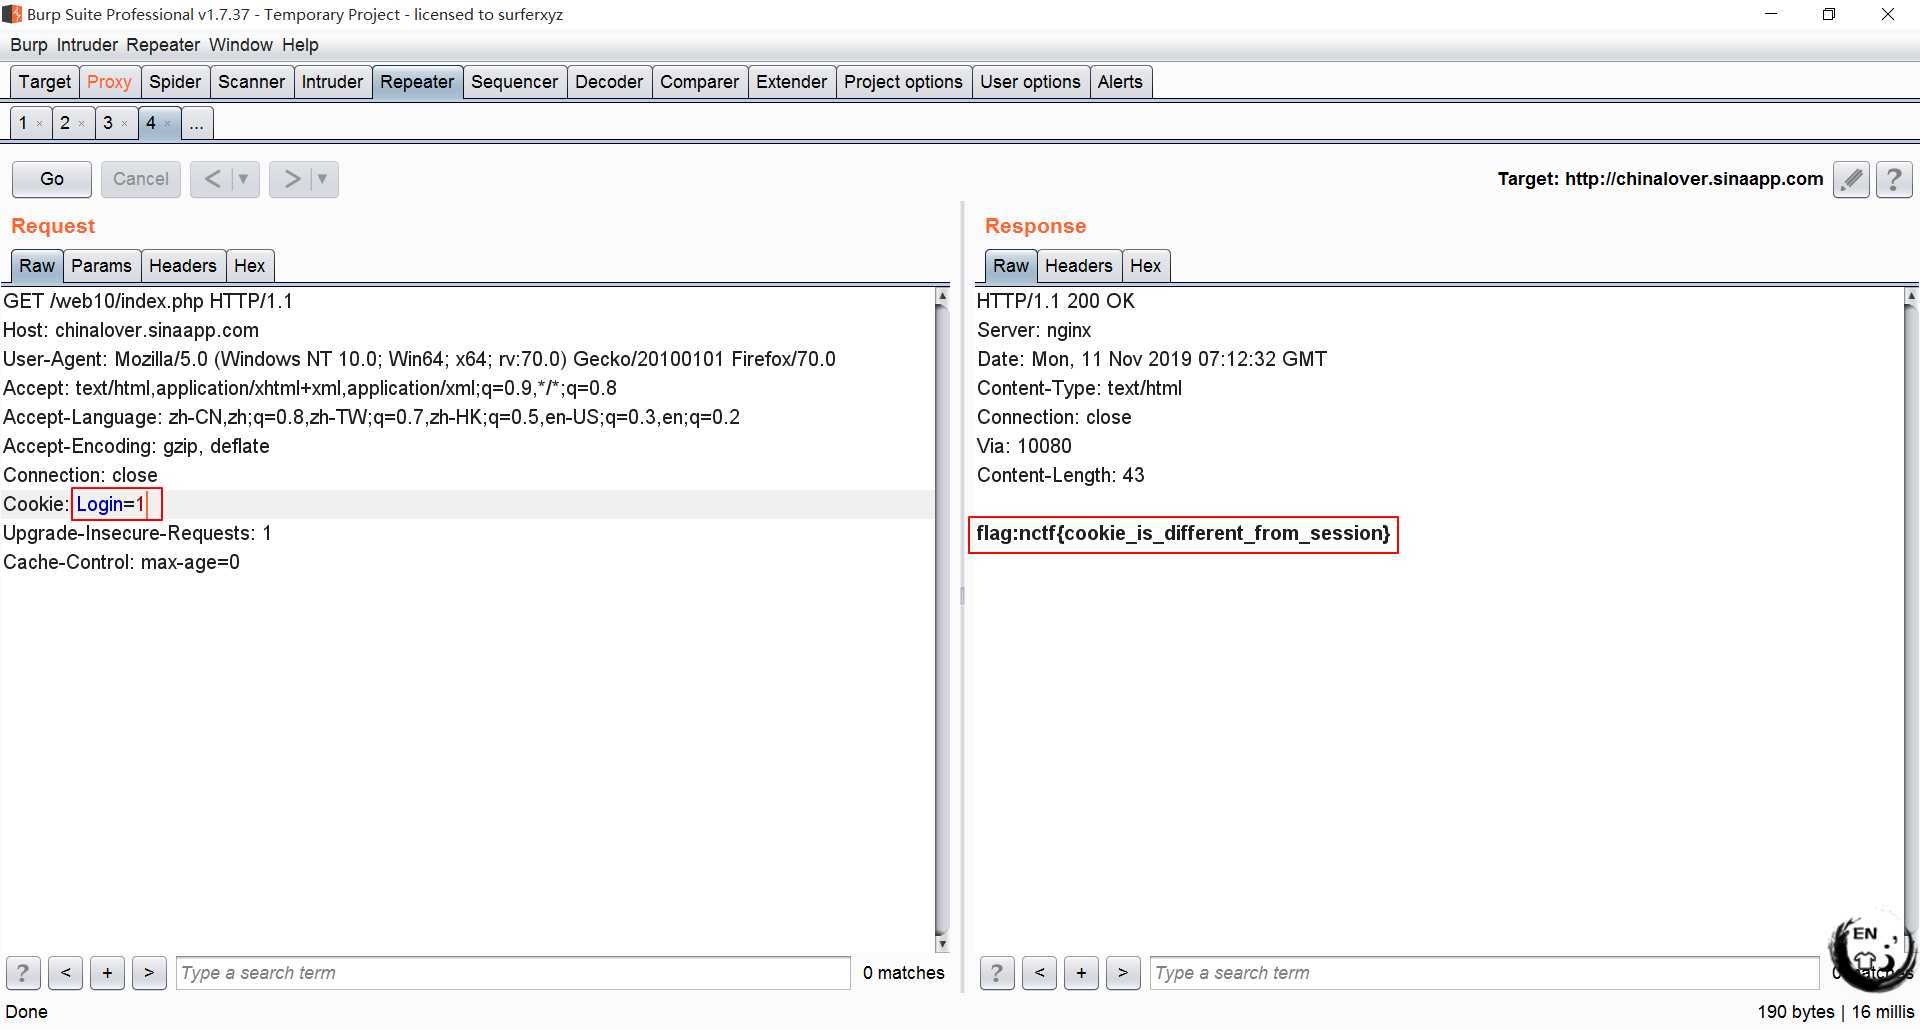This screenshot has height=1030, width=1920.
Task: Focus the response search term field
Action: coord(1484,973)
